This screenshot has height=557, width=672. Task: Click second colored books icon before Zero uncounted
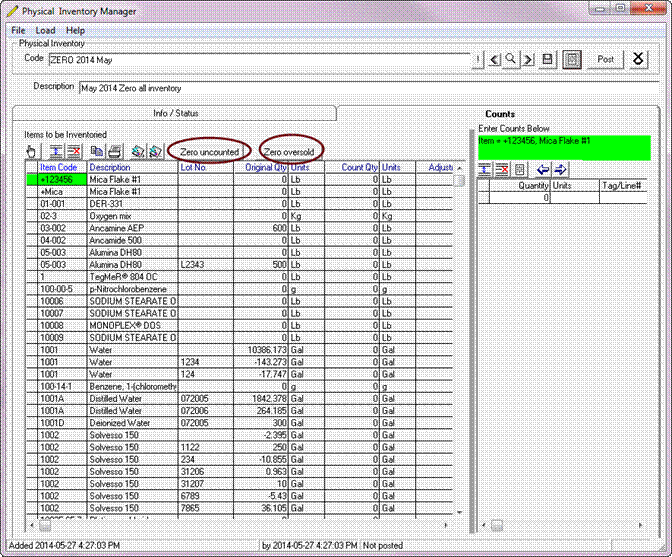(x=155, y=152)
